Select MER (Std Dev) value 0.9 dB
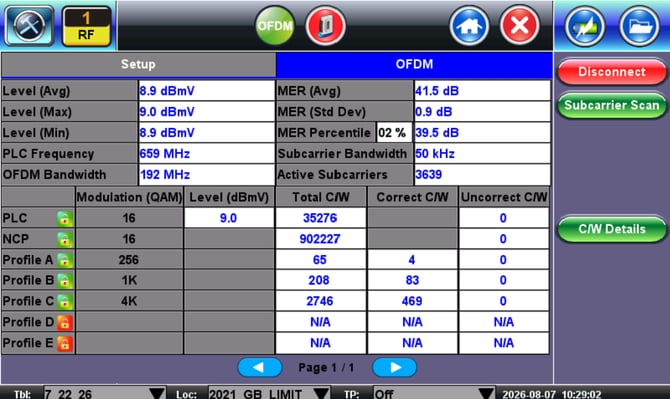This screenshot has width=670, height=399. [x=482, y=112]
